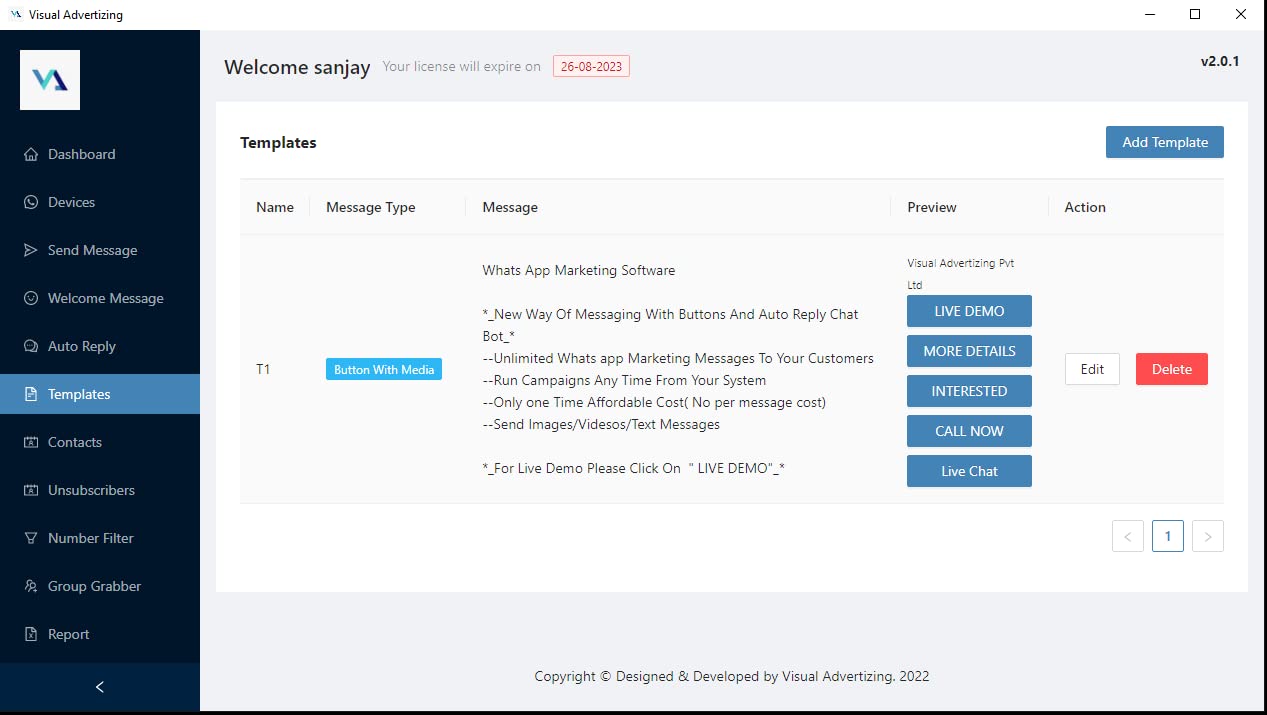Click the Contacts icon in sidebar
This screenshot has width=1267, height=715.
(31, 442)
